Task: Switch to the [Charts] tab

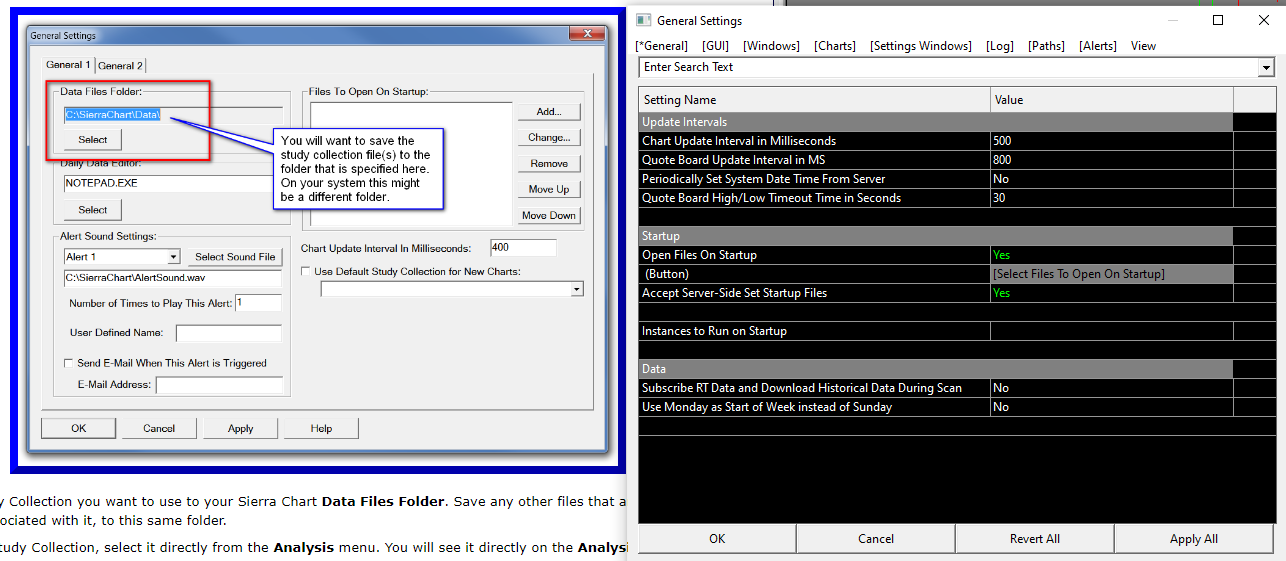Action: (x=835, y=46)
